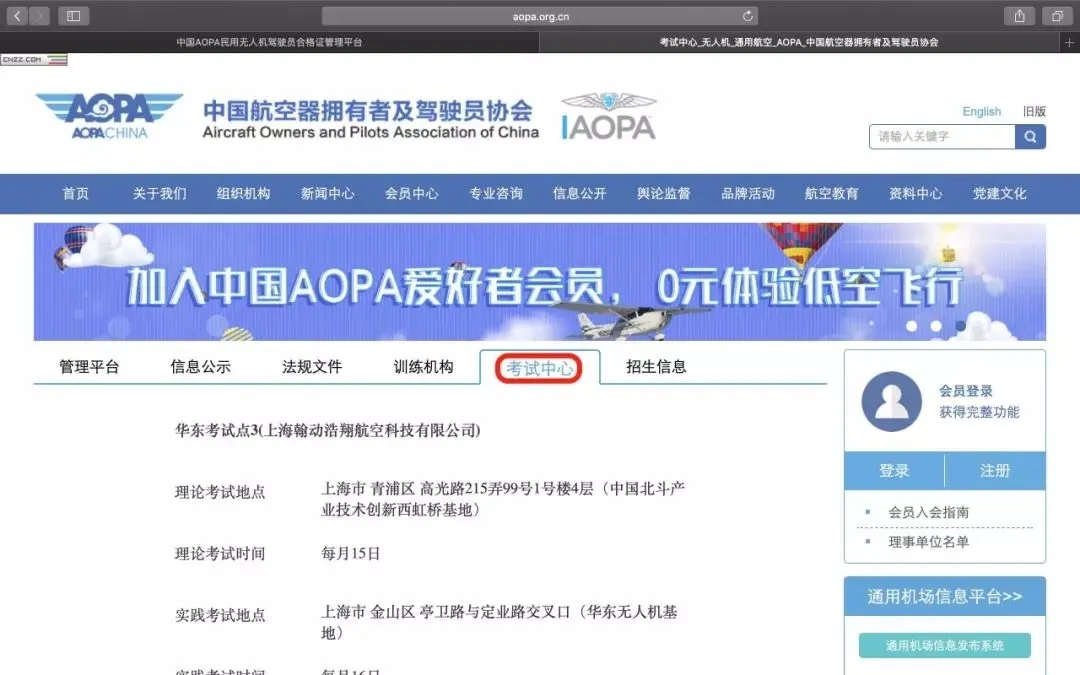This screenshot has width=1080, height=675.
Task: Switch to the 考试中心 tab
Action: 539,368
